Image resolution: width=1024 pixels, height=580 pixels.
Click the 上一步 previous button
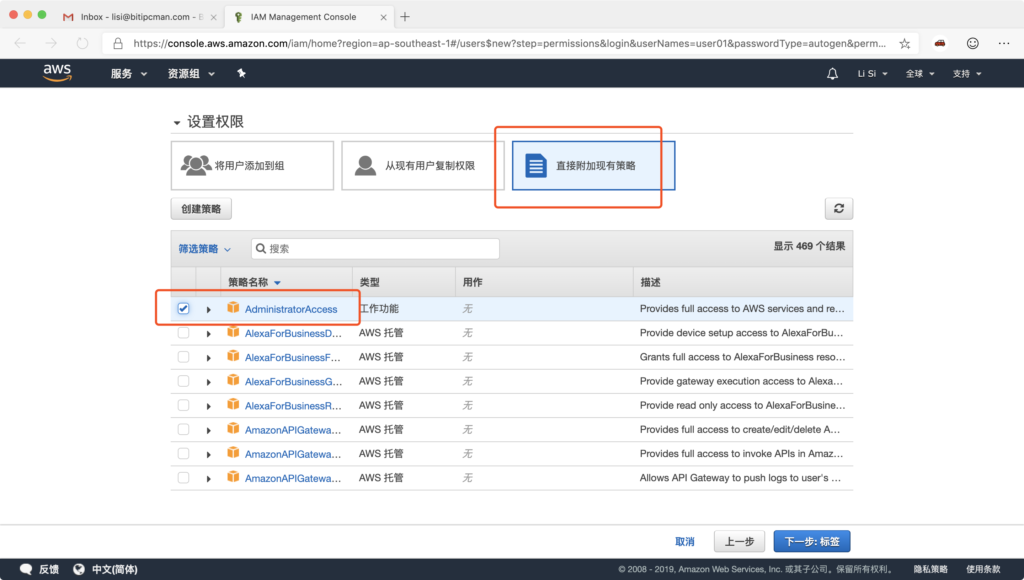click(x=739, y=541)
